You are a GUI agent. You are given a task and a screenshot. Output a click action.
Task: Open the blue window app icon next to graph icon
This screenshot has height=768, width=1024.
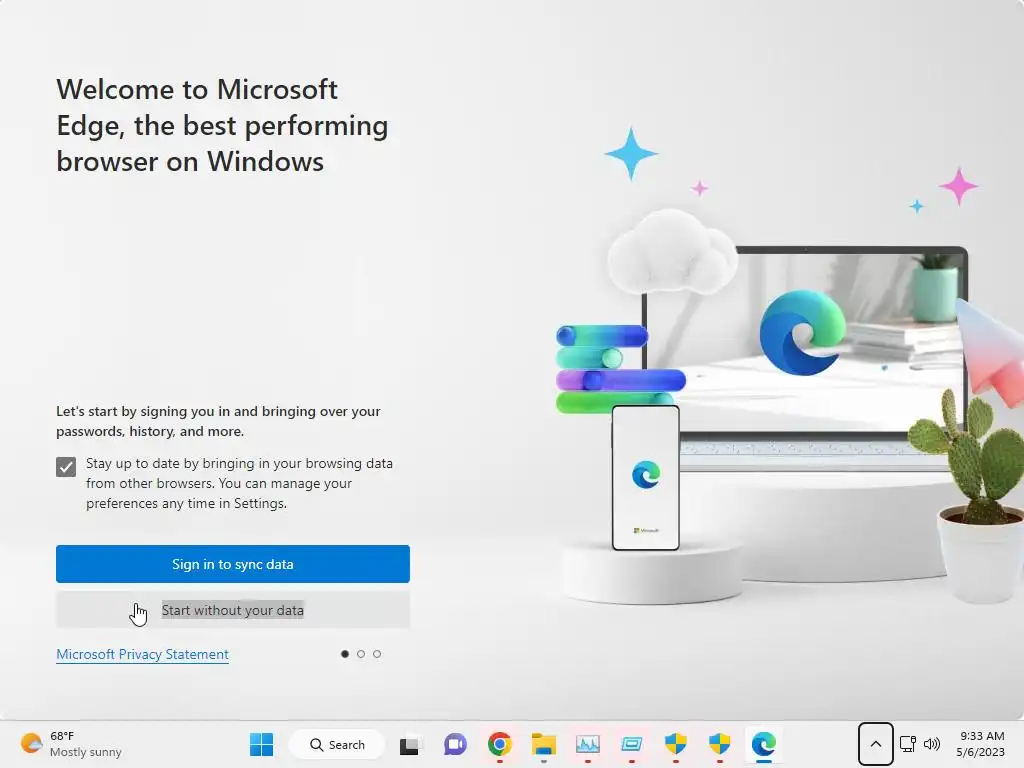pyautogui.click(x=632, y=744)
